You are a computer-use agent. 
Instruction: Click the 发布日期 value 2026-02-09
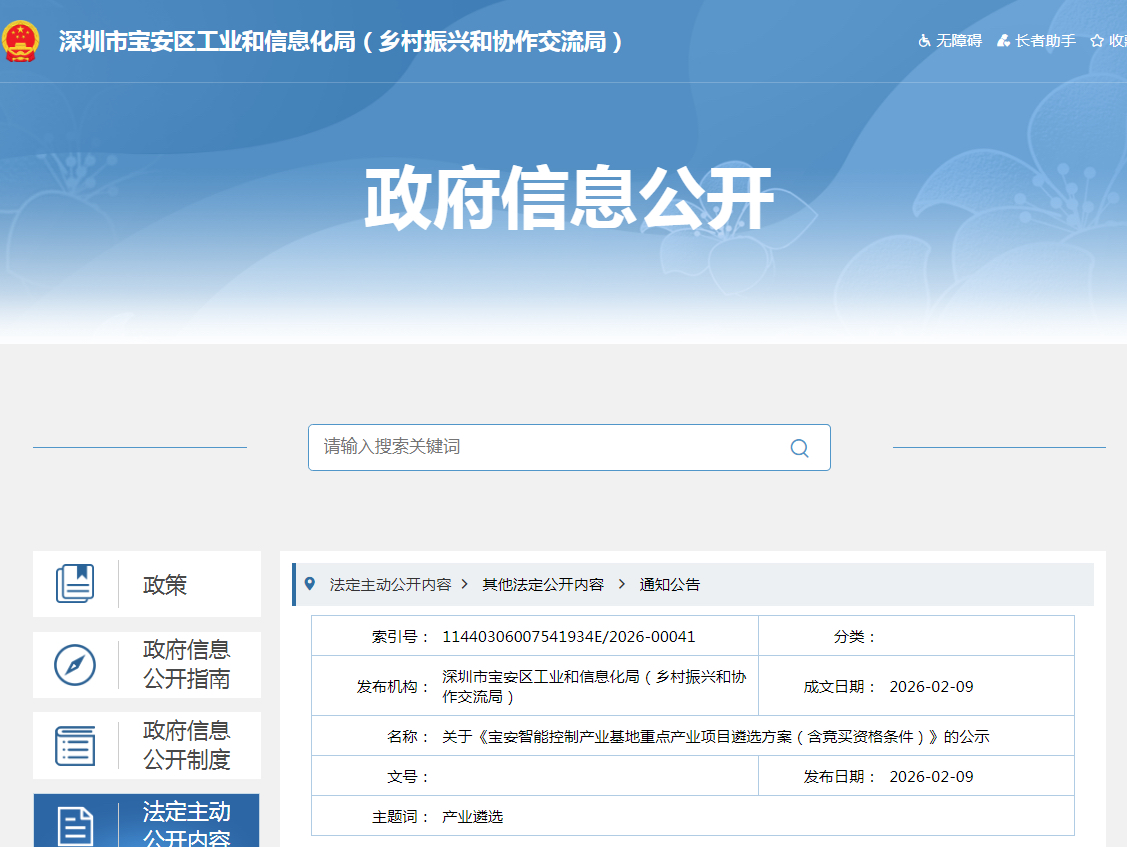pyautogui.click(x=932, y=777)
